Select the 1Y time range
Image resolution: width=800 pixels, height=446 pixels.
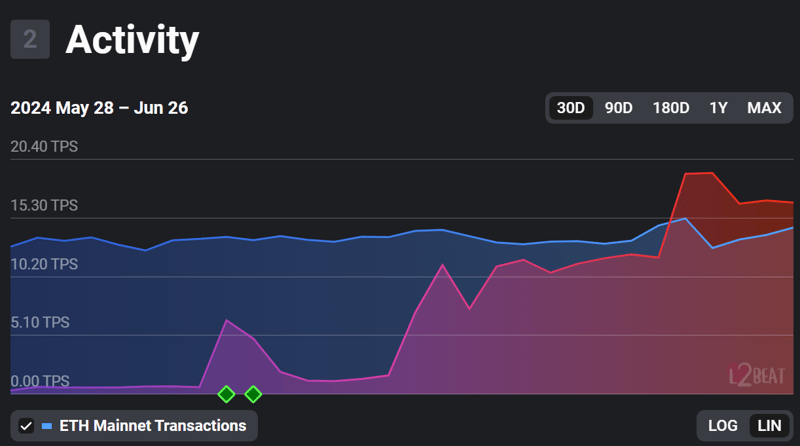click(718, 108)
